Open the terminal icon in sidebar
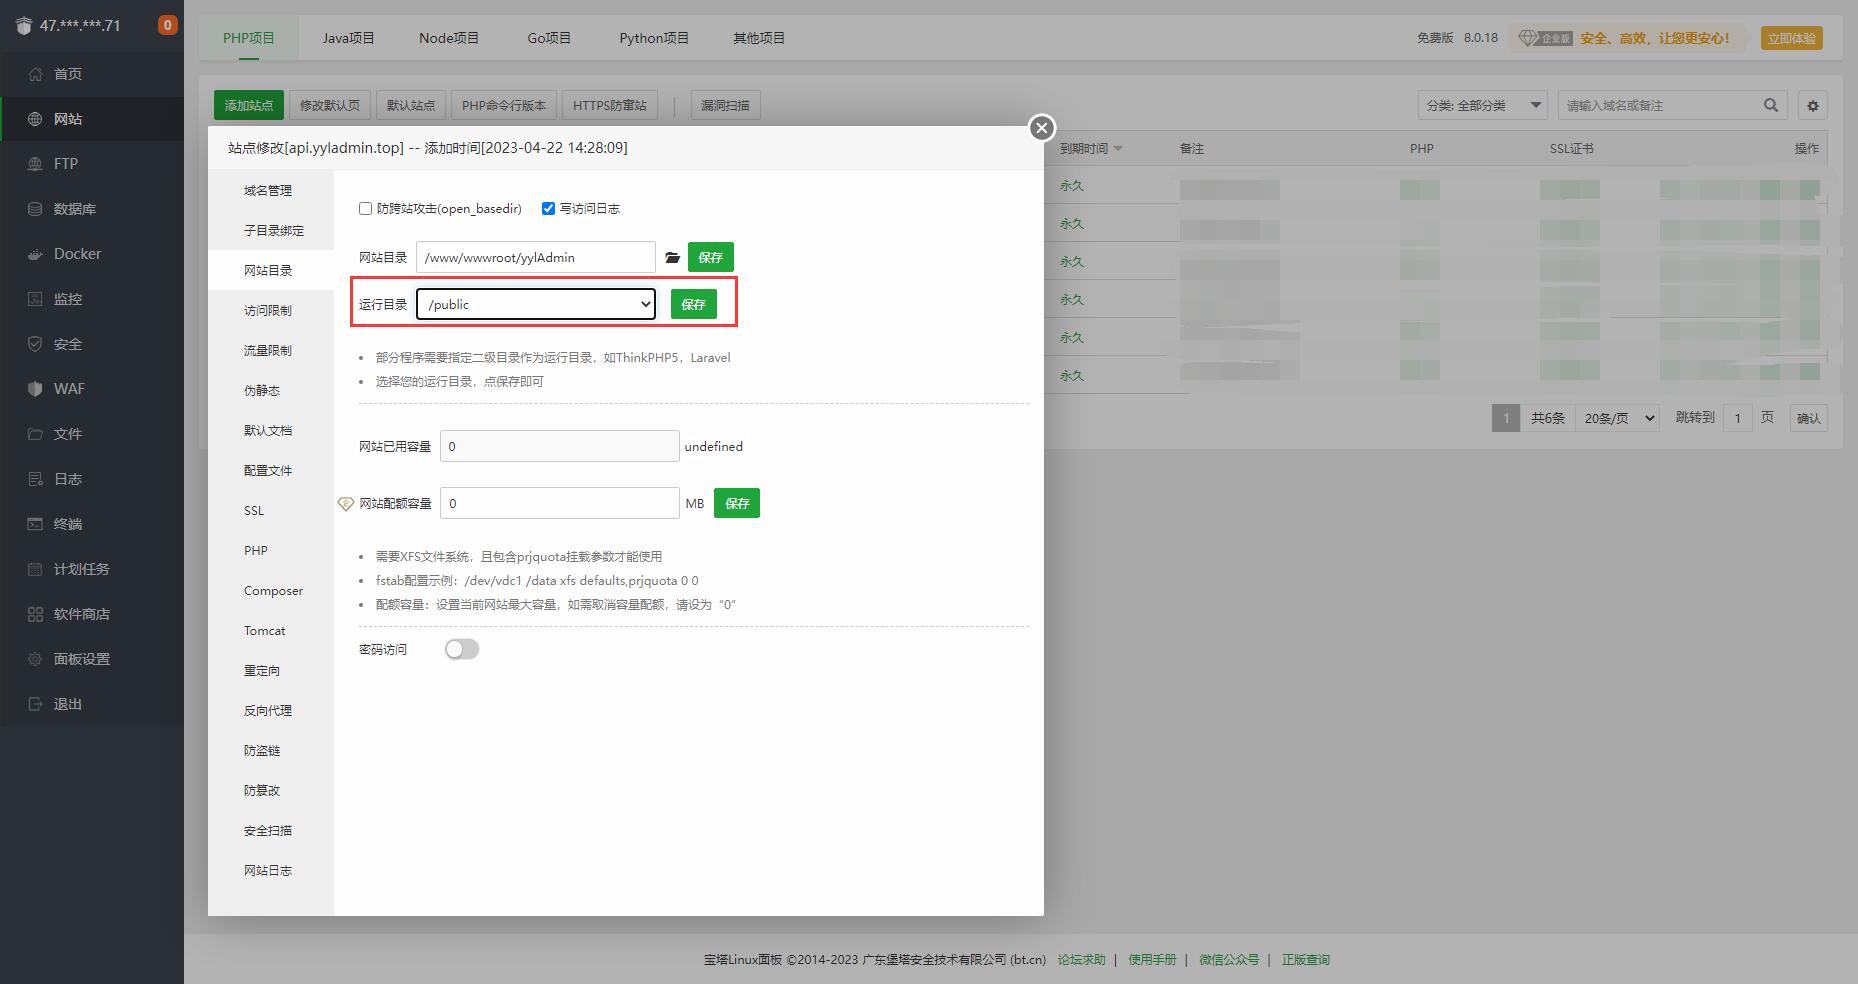The image size is (1858, 984). point(35,524)
